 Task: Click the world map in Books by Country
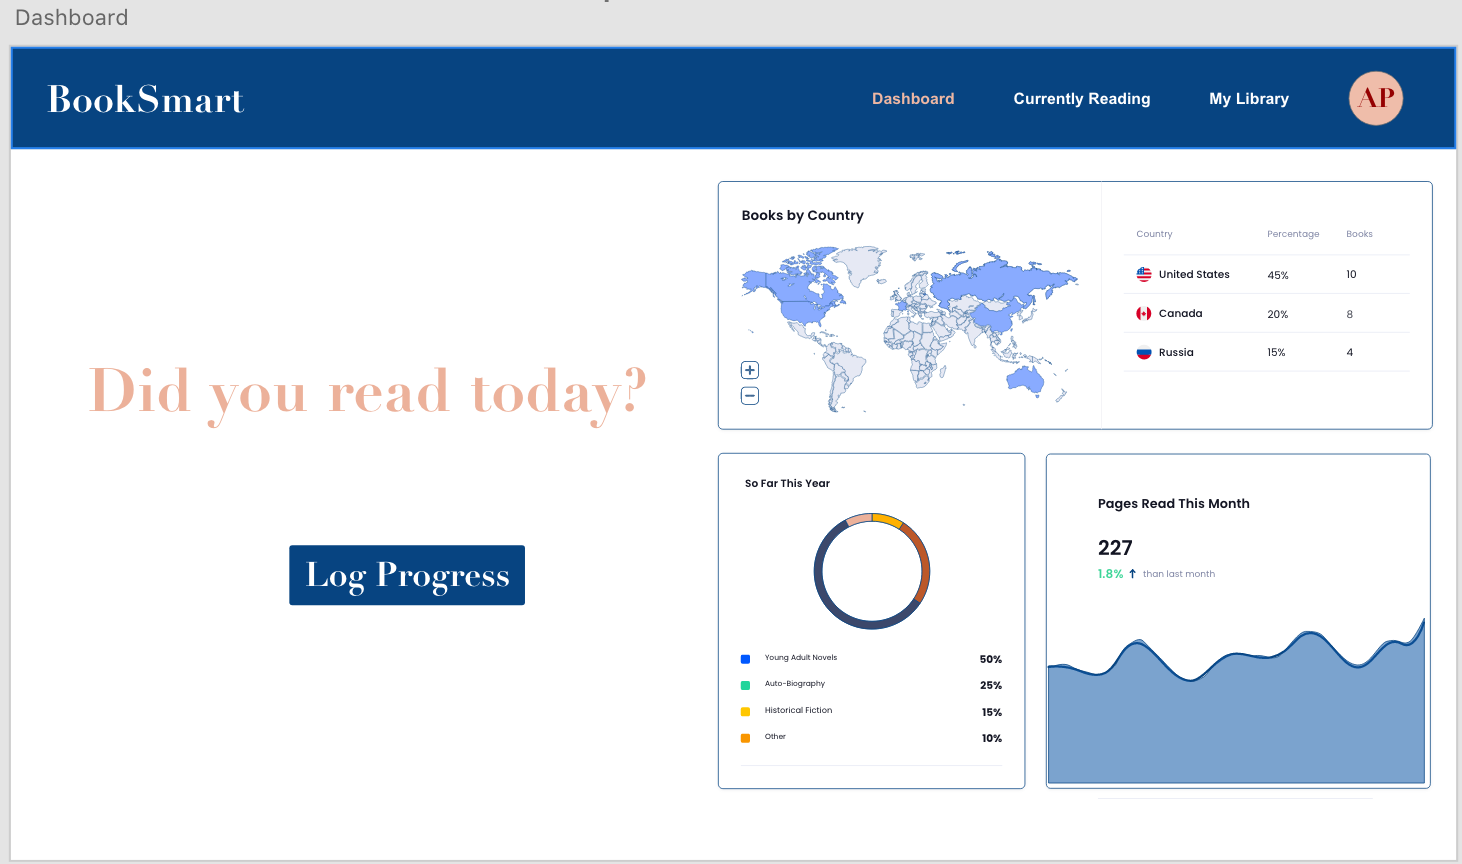(908, 325)
